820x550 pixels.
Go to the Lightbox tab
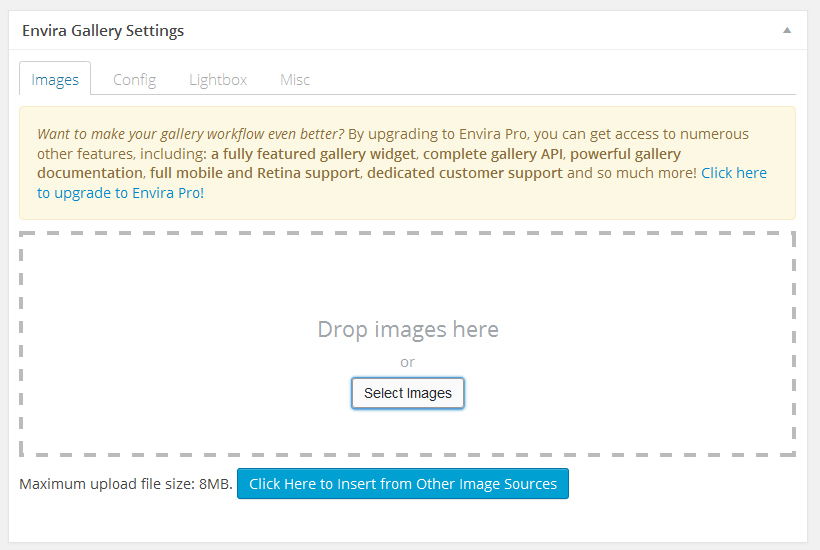[218, 79]
